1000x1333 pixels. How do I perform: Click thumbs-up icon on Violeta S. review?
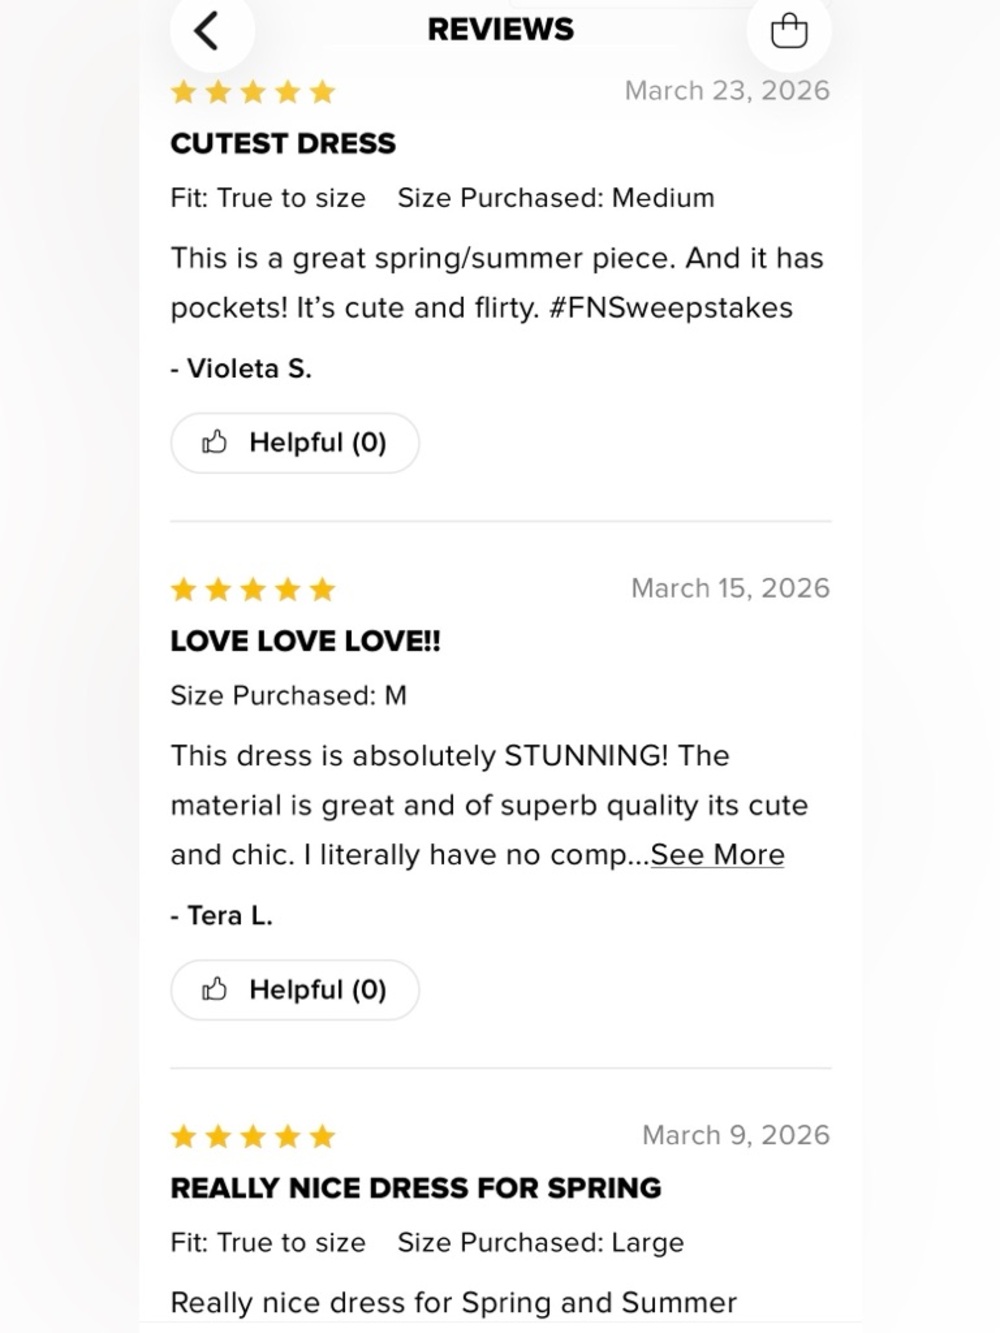tap(214, 442)
